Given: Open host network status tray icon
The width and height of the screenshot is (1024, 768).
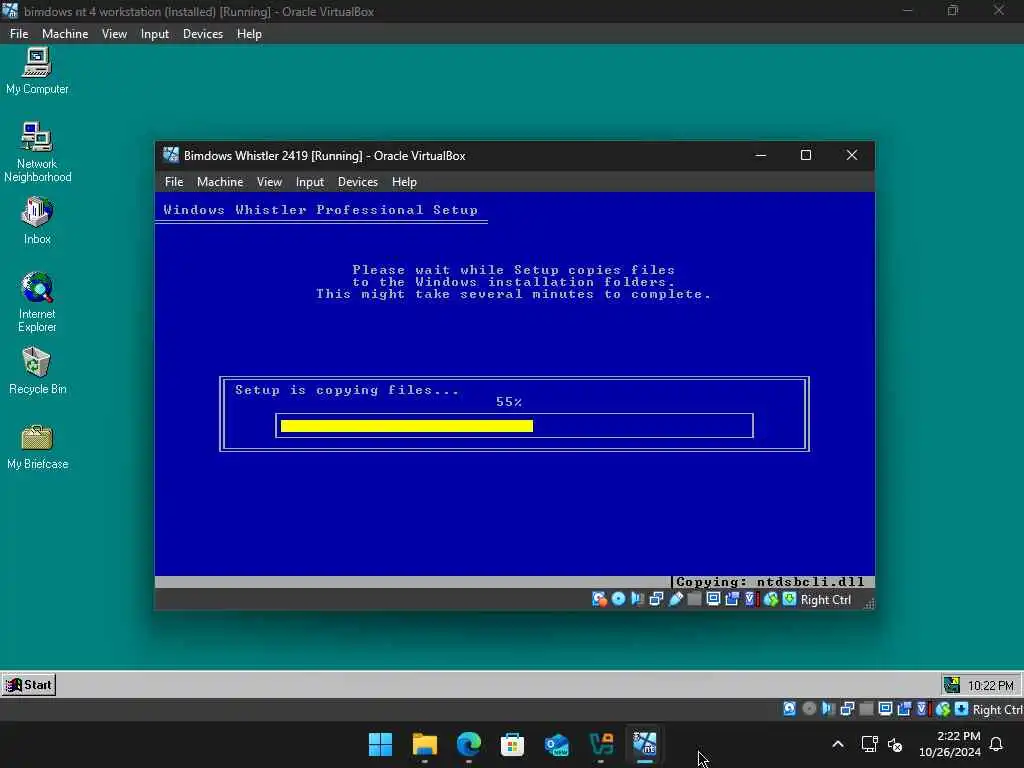Looking at the screenshot, I should click(869, 744).
